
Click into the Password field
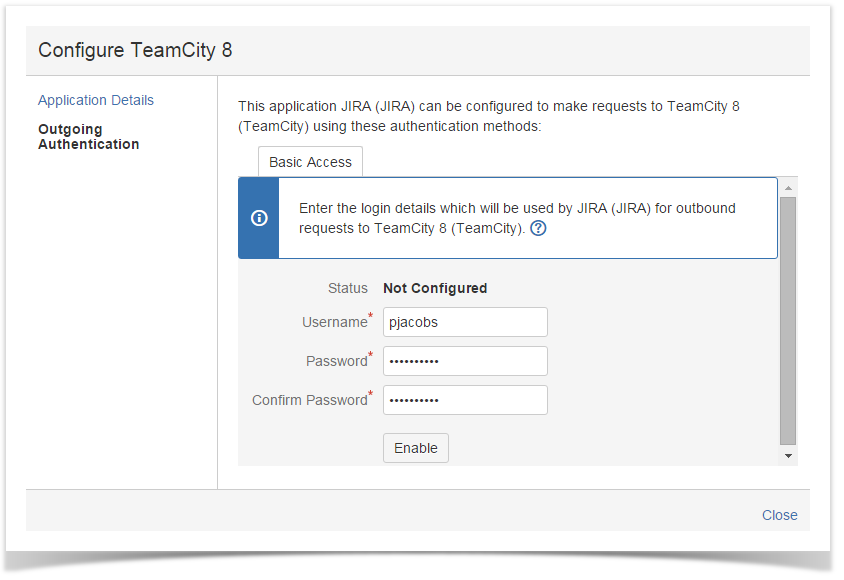(465, 361)
